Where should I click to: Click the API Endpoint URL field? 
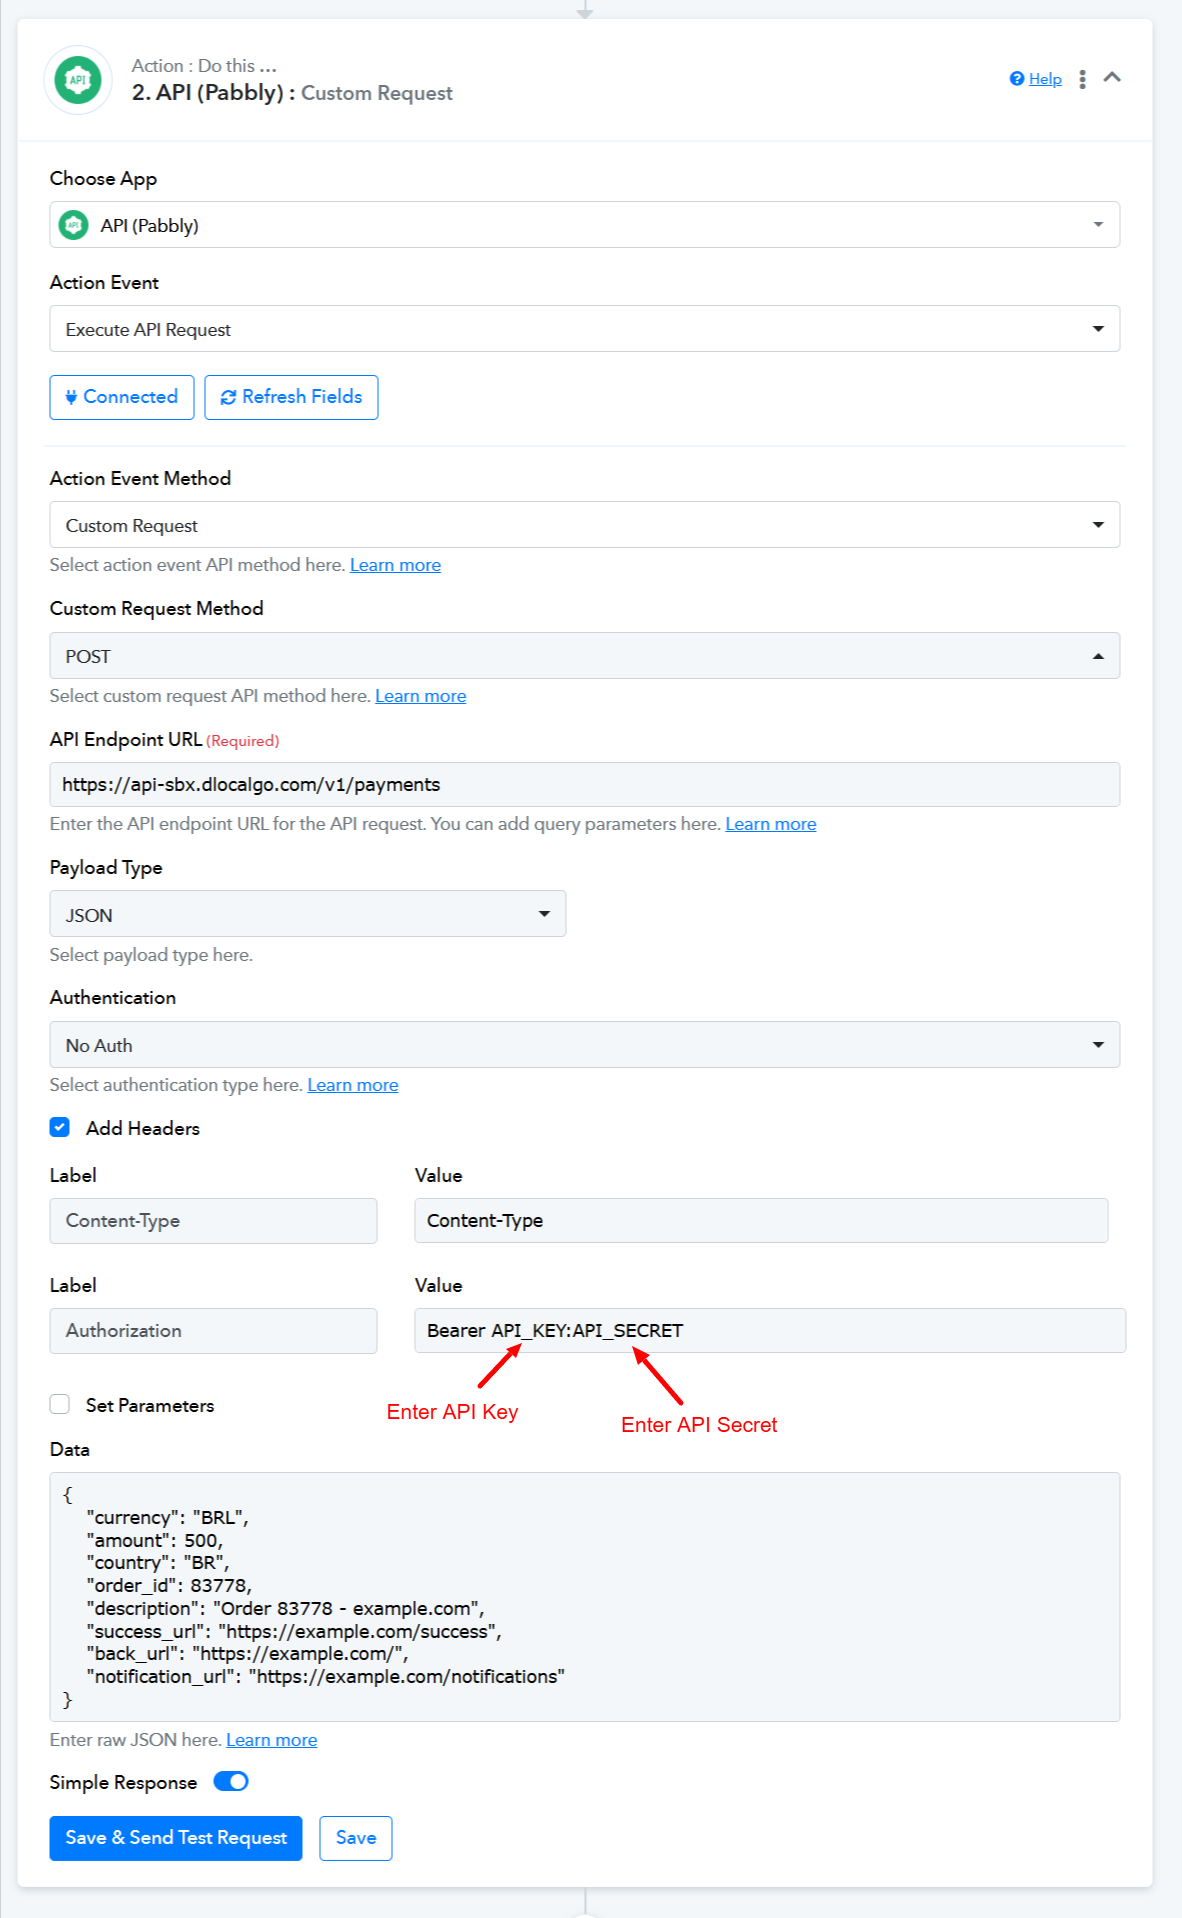pyautogui.click(x=584, y=785)
